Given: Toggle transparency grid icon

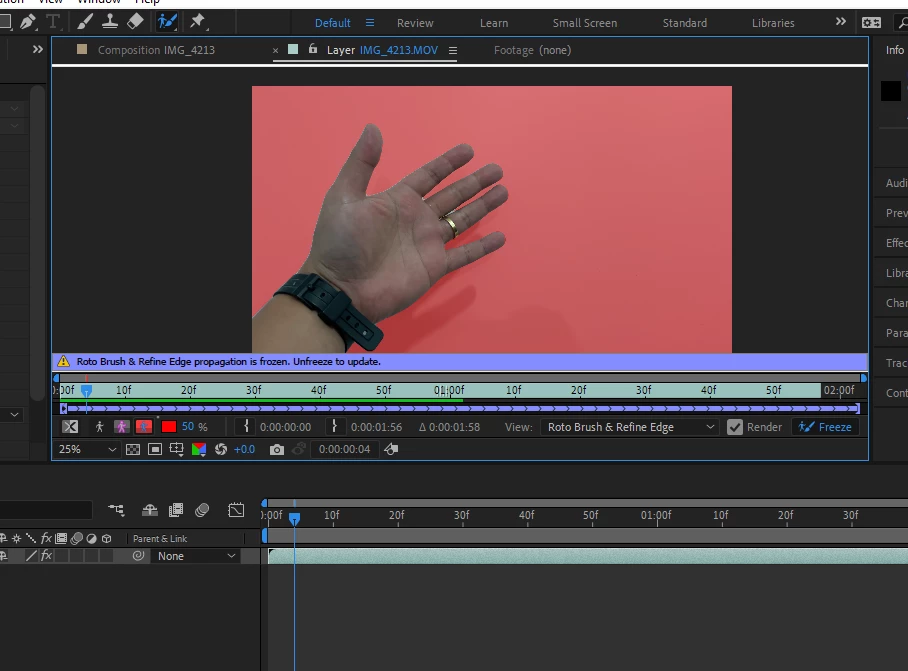Looking at the screenshot, I should click(x=133, y=449).
